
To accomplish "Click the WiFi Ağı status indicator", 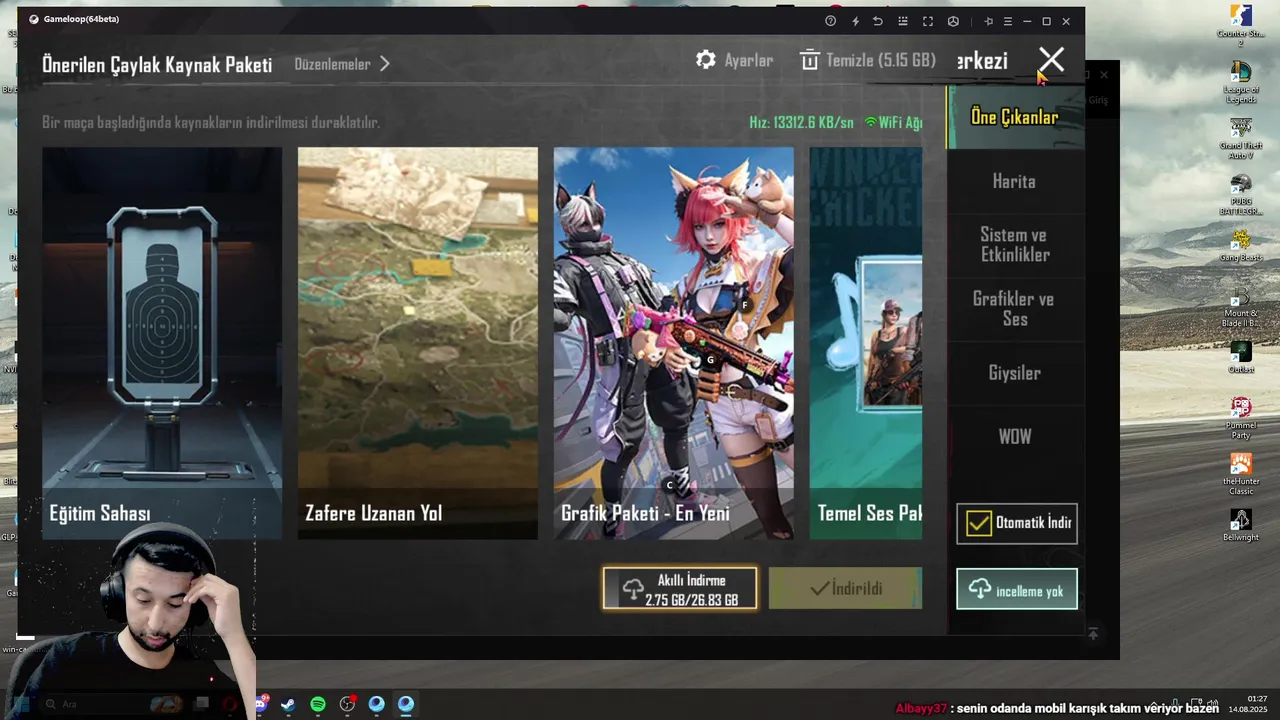I will 893,122.
